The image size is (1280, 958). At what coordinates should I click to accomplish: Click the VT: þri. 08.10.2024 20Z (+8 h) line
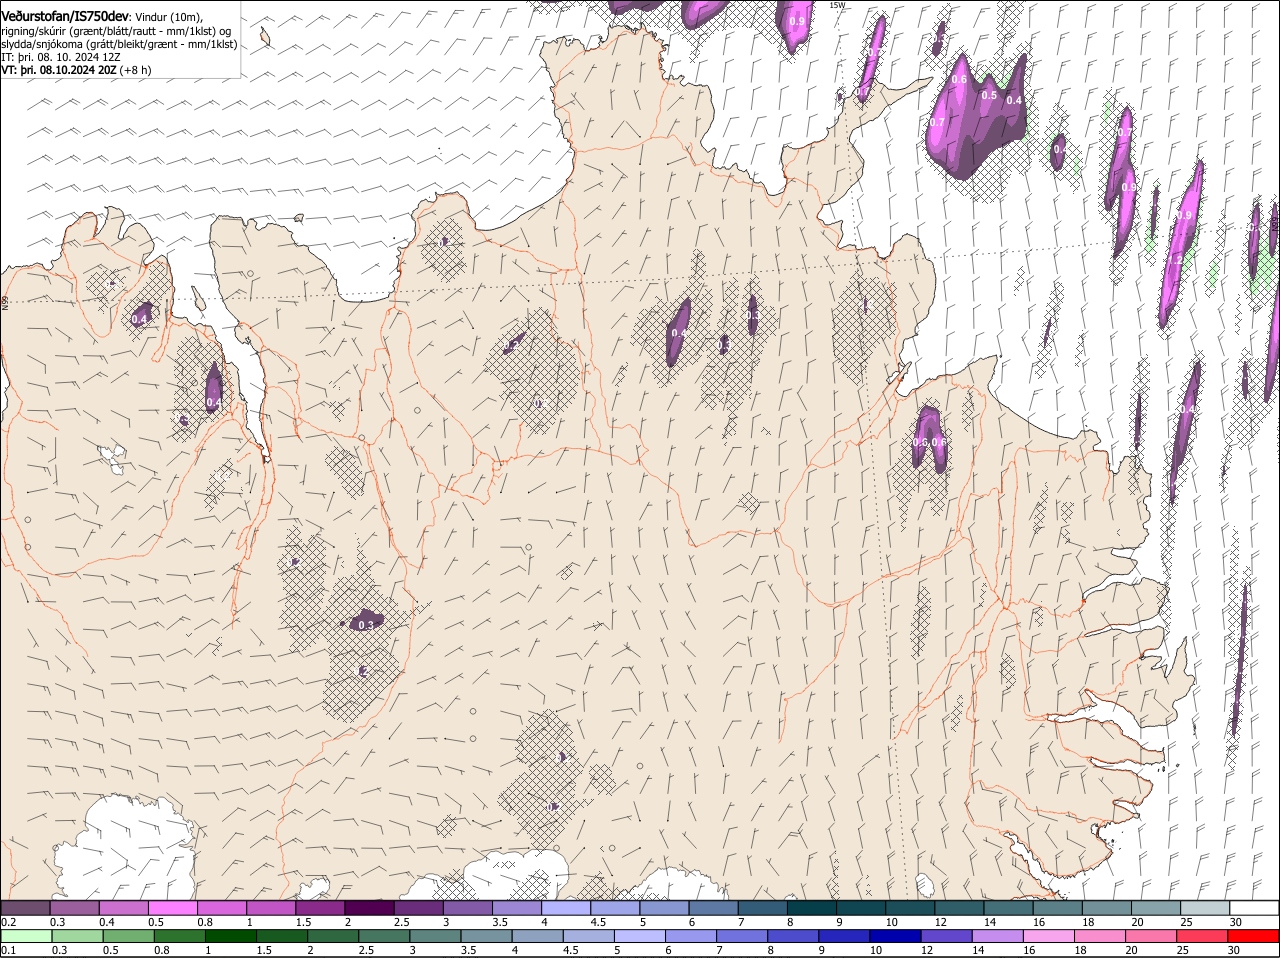76,70
